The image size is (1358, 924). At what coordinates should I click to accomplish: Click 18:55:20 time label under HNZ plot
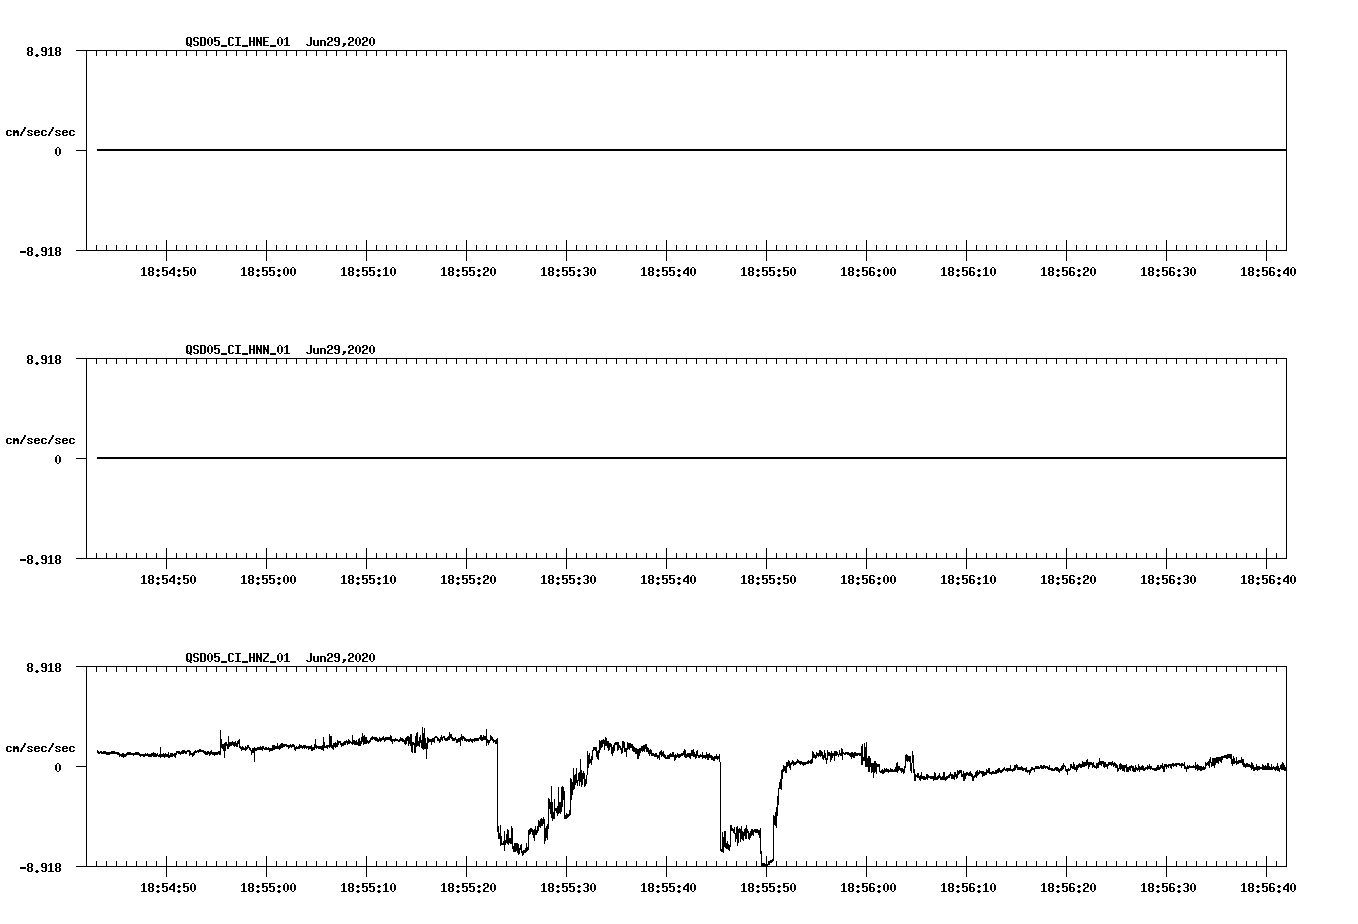[x=468, y=888]
